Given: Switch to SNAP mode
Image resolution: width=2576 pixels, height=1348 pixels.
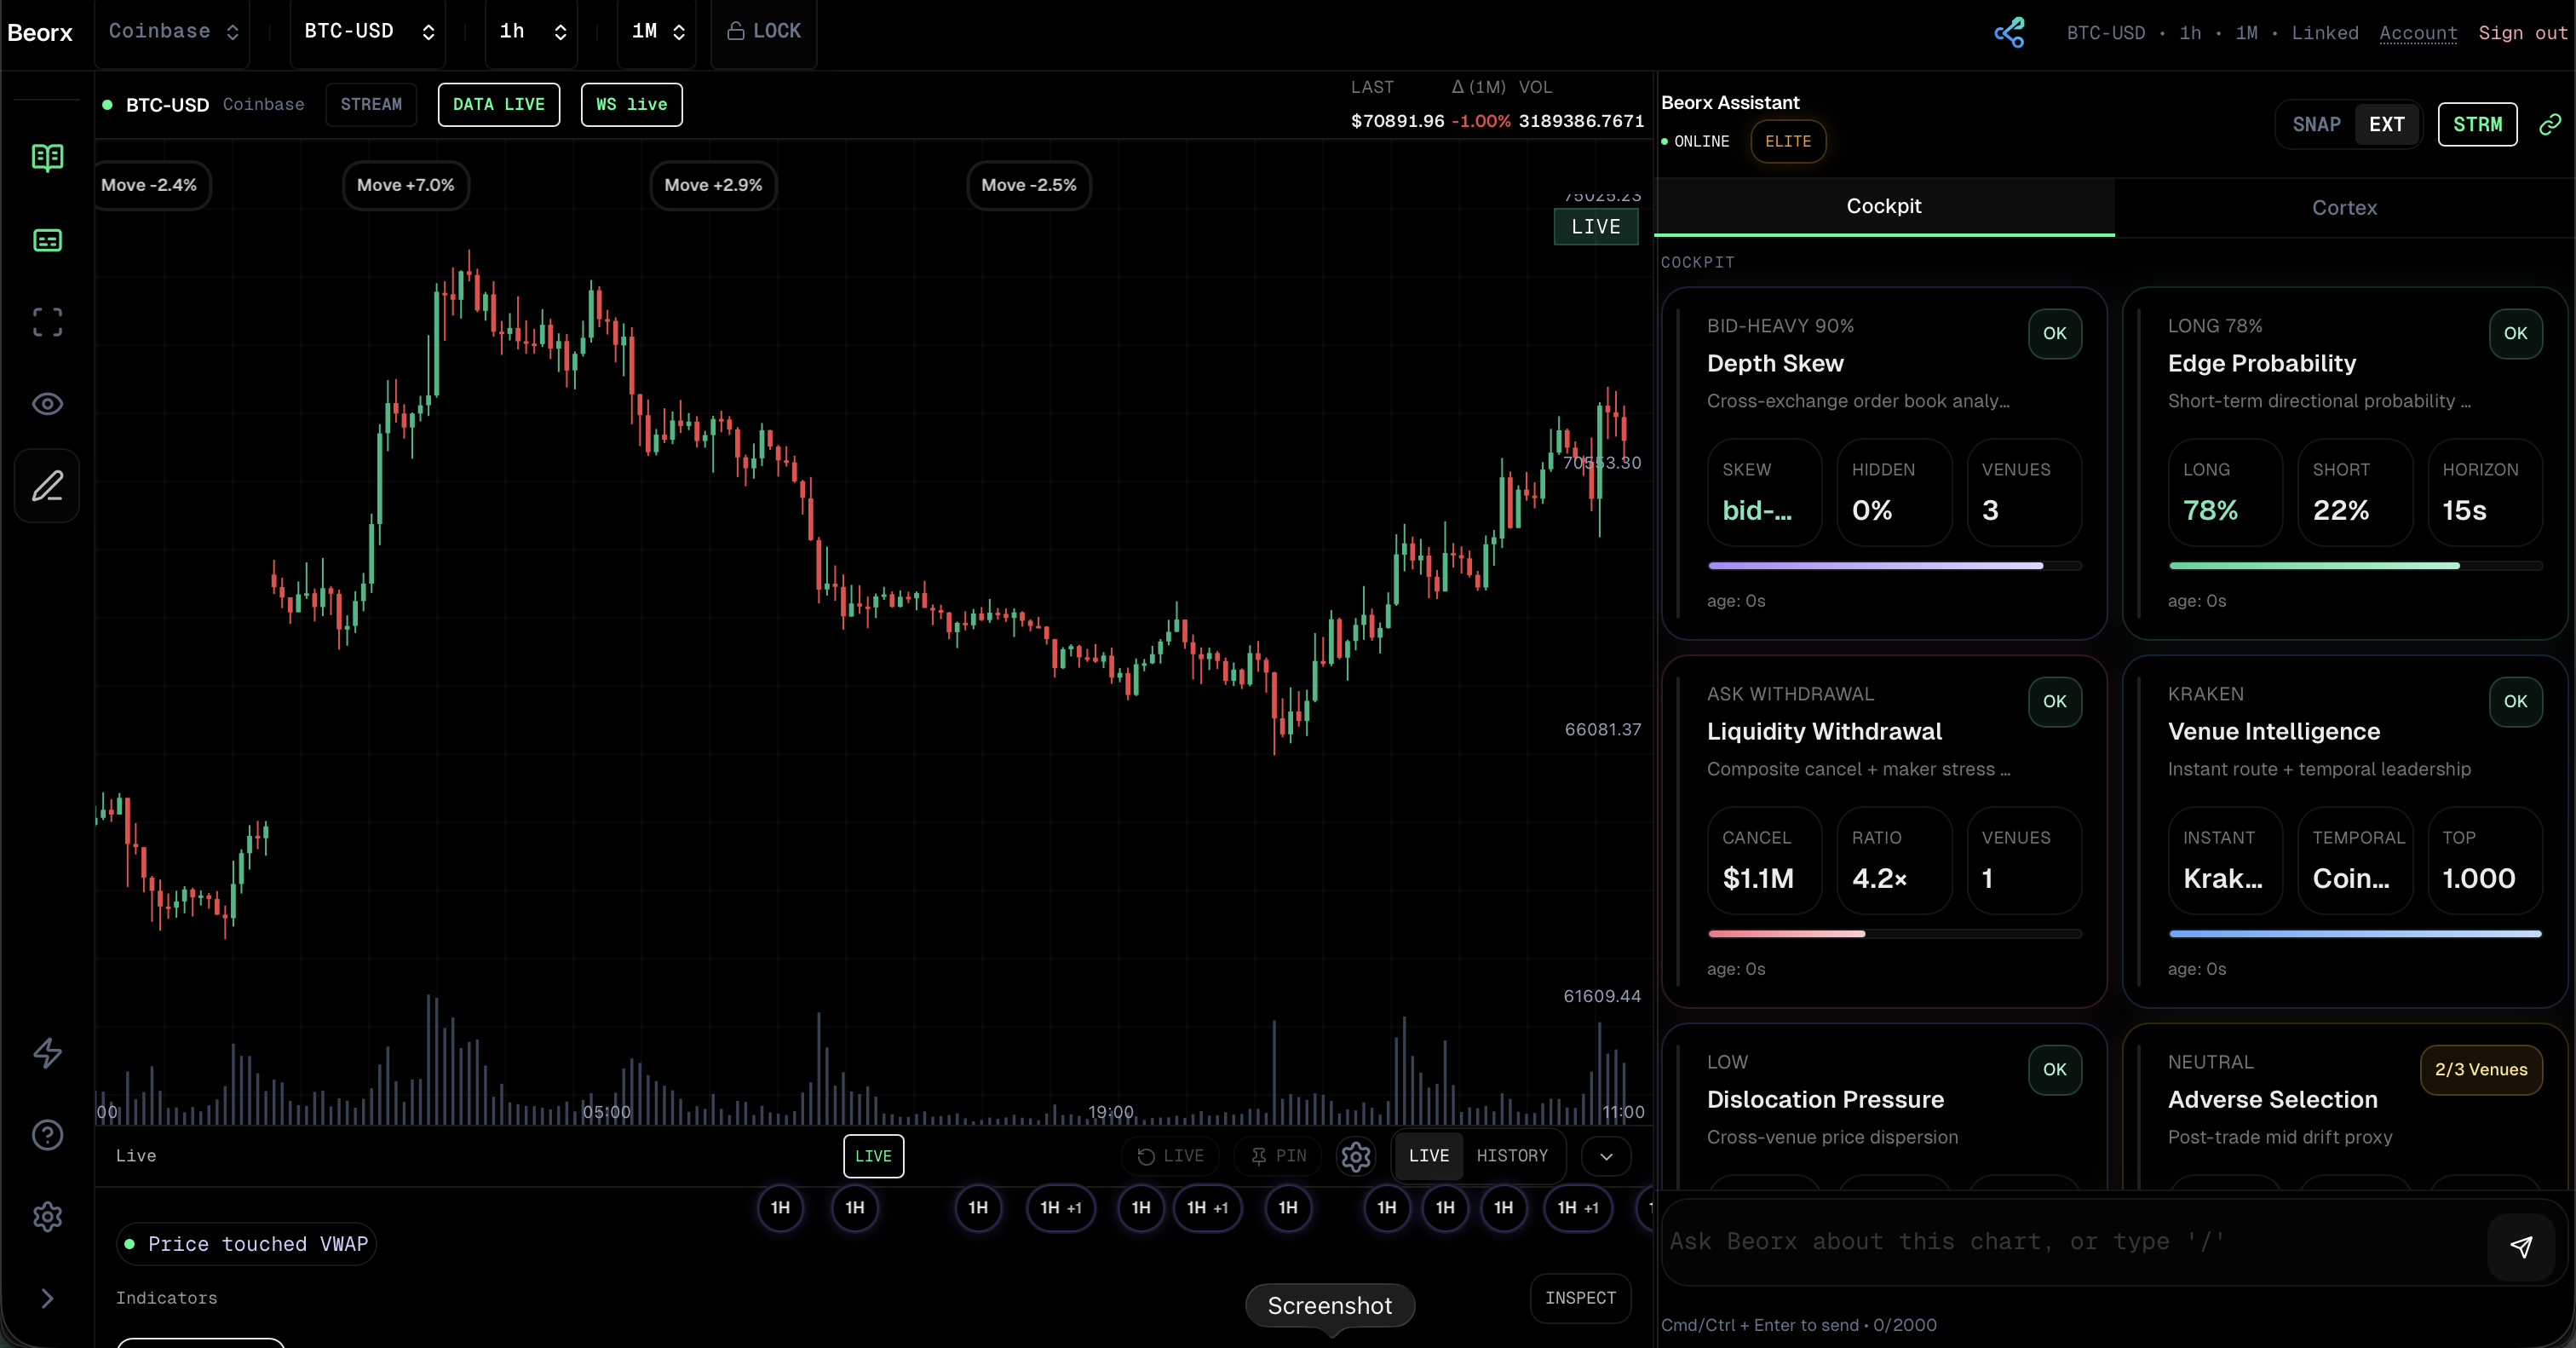Looking at the screenshot, I should [2316, 125].
